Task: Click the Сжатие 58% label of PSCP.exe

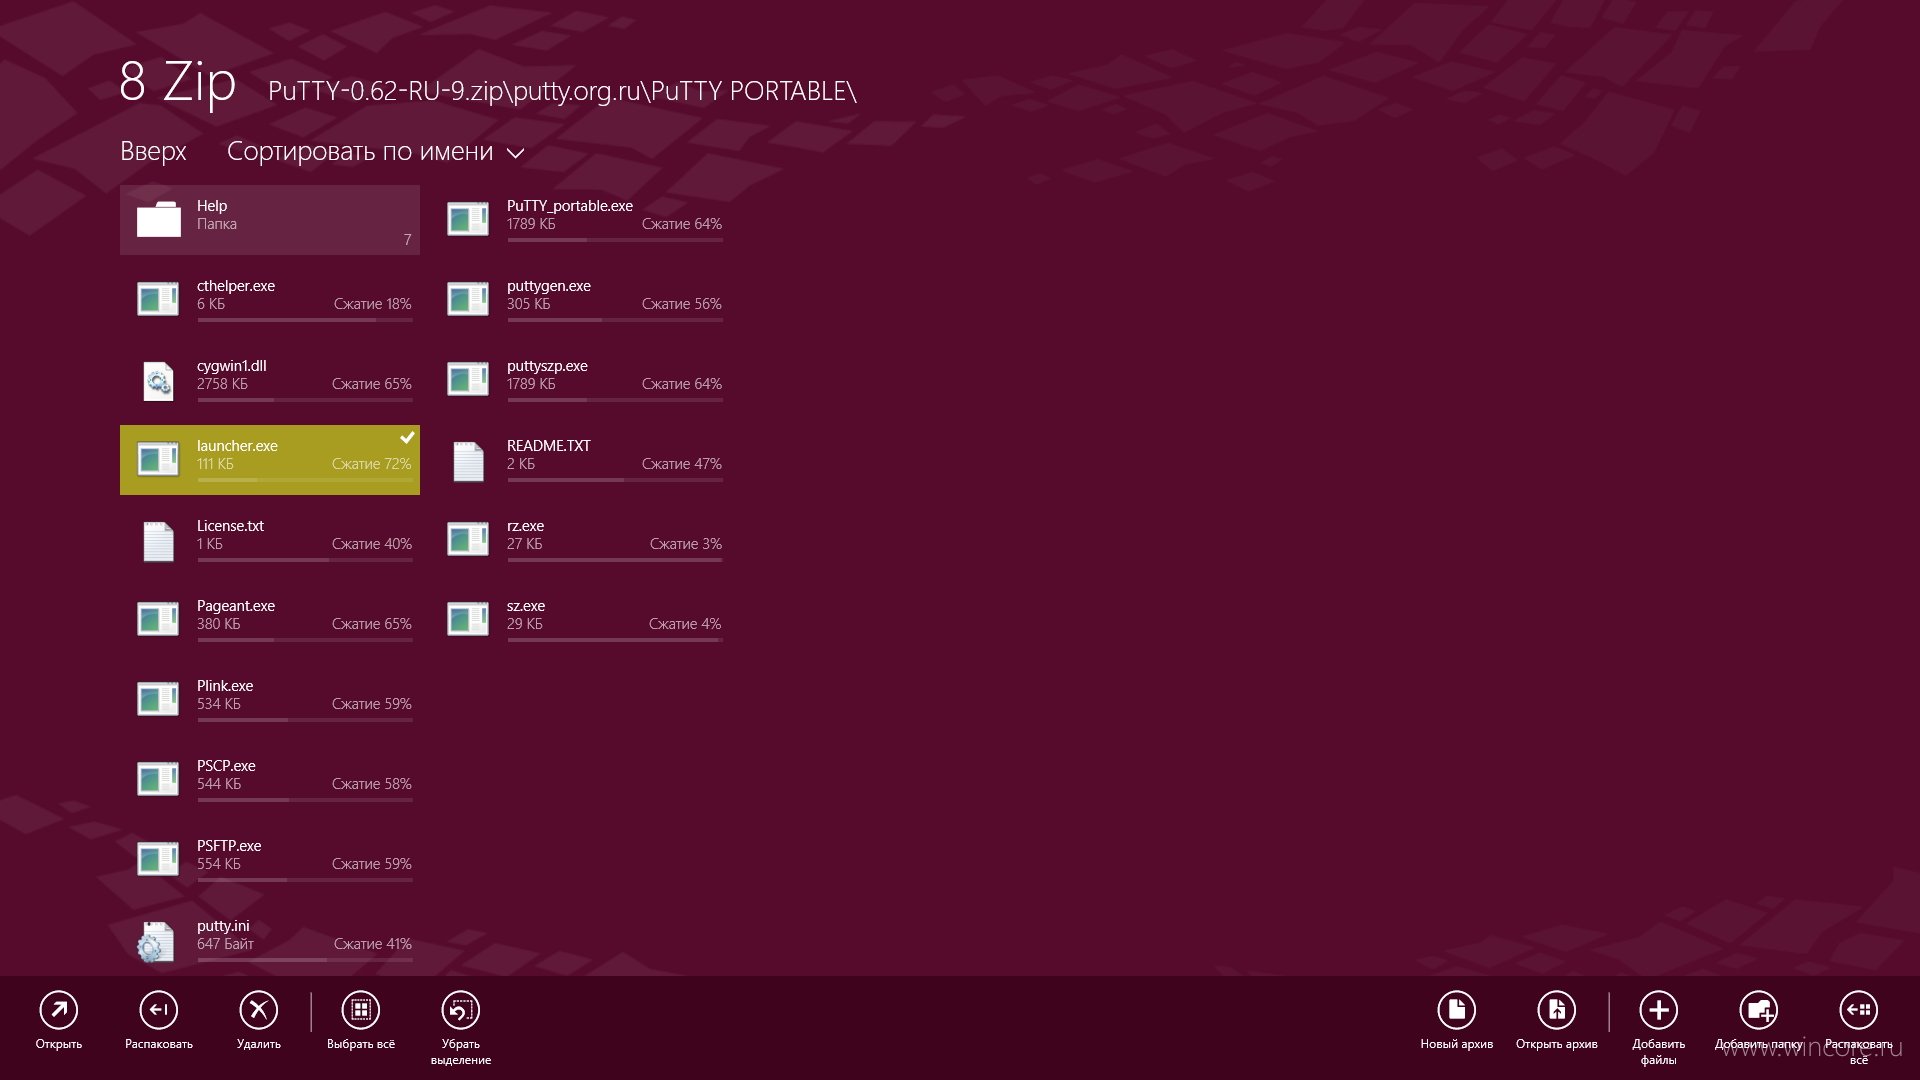Action: pyautogui.click(x=372, y=784)
